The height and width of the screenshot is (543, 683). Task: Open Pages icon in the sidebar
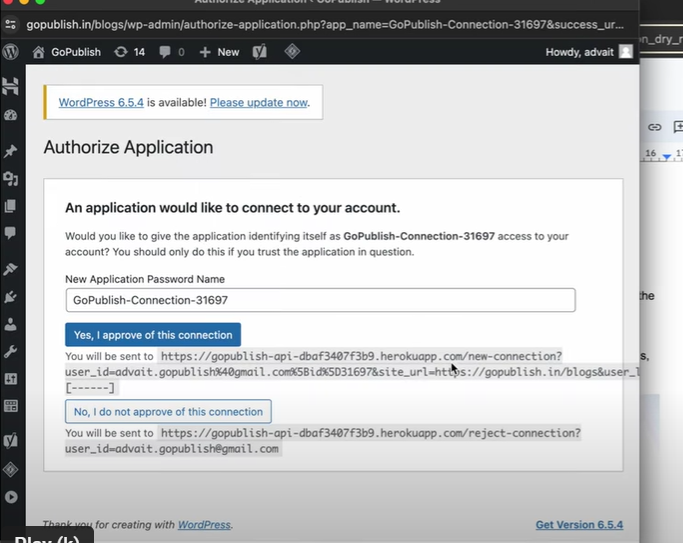[x=11, y=206]
